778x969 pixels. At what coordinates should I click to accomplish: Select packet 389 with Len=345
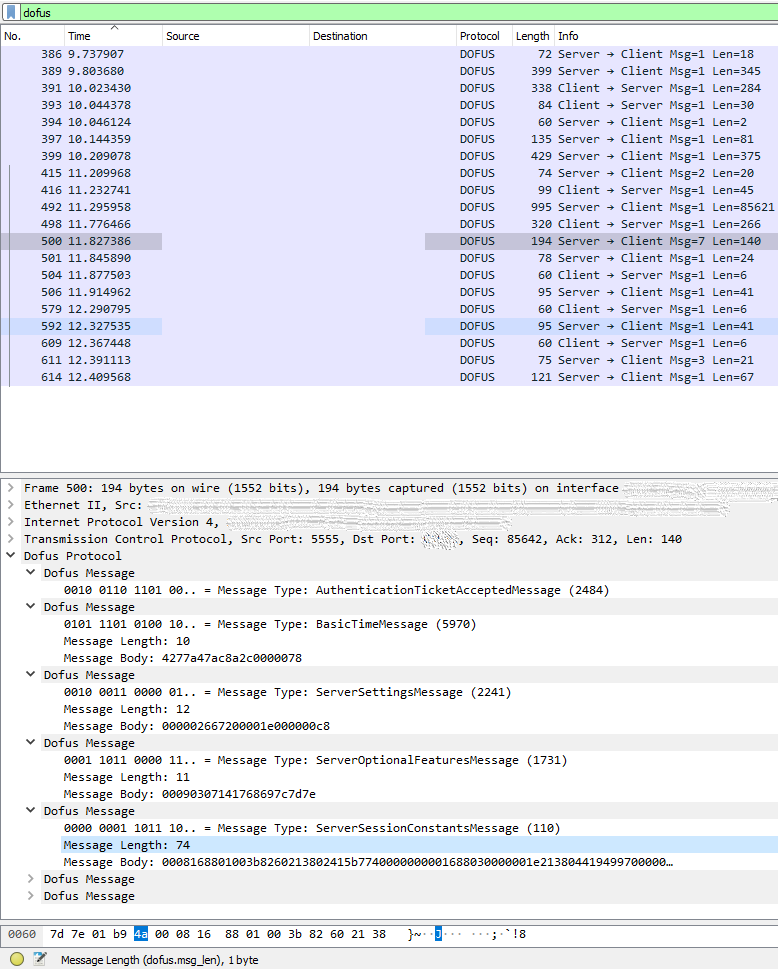click(389, 71)
